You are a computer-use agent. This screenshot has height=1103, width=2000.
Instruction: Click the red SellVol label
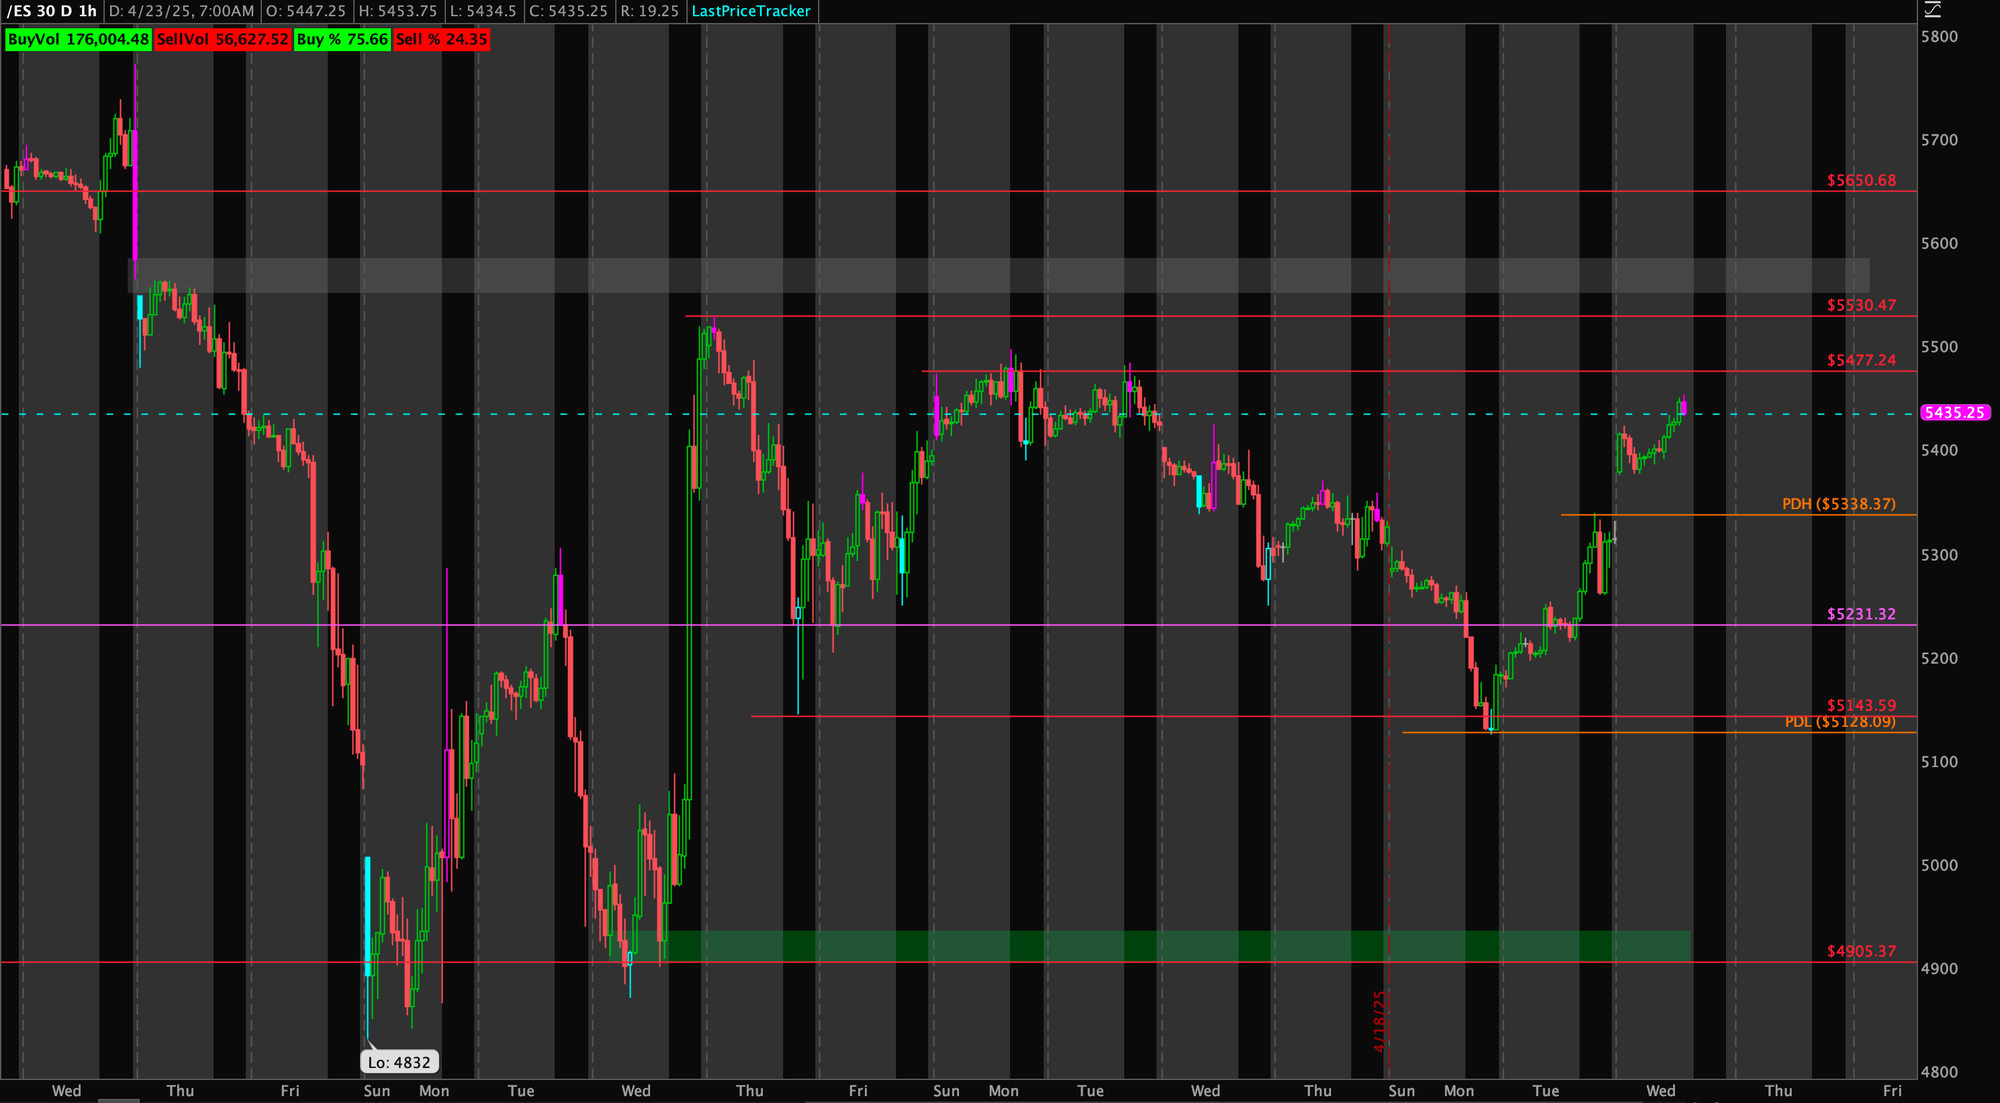(222, 40)
